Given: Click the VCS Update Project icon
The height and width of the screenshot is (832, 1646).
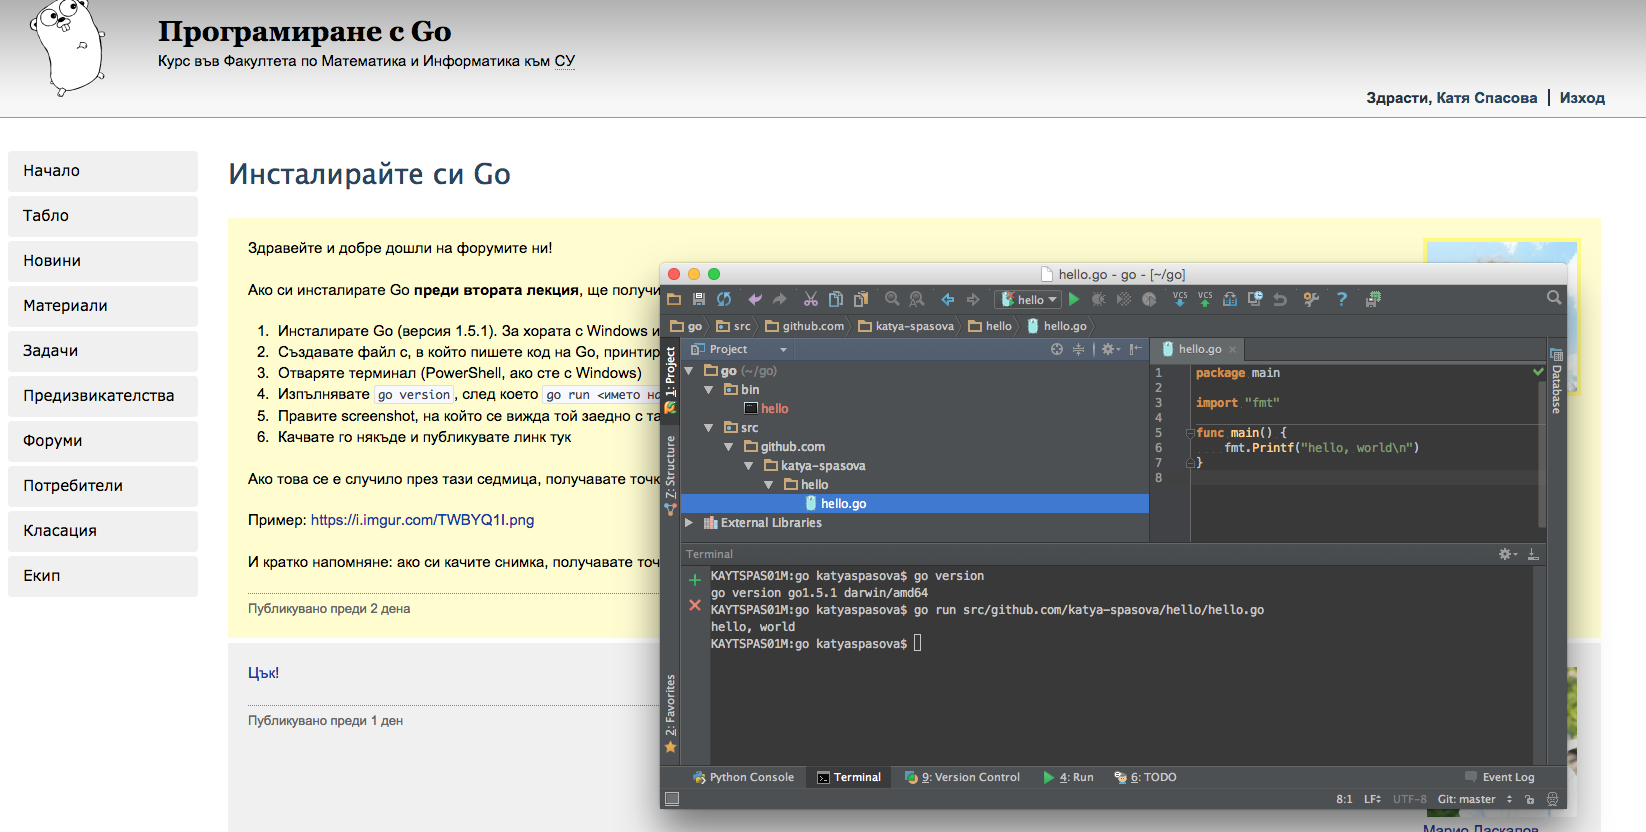Looking at the screenshot, I should pyautogui.click(x=1180, y=299).
